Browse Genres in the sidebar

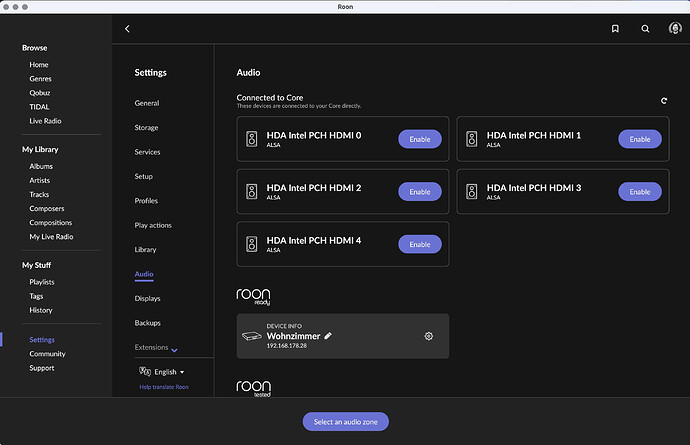point(40,79)
